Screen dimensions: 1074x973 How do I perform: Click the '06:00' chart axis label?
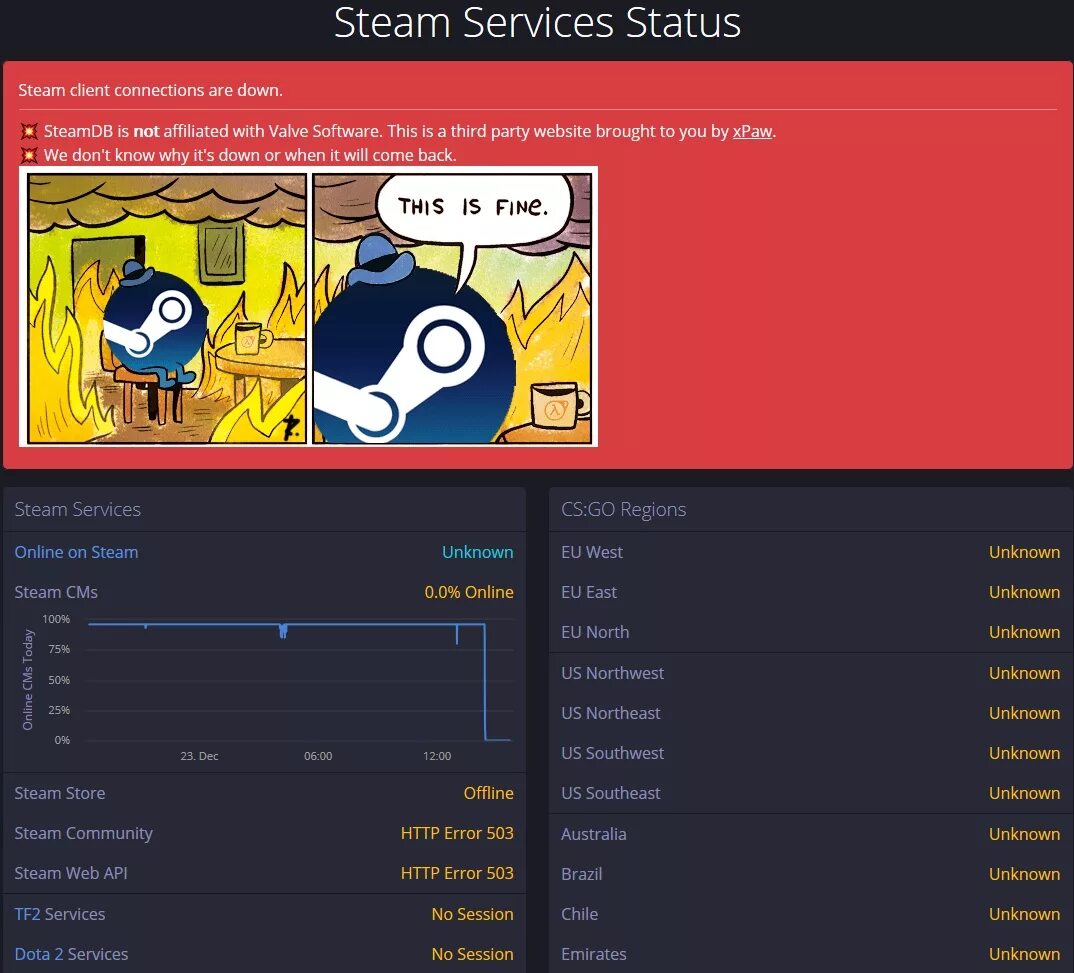click(318, 756)
